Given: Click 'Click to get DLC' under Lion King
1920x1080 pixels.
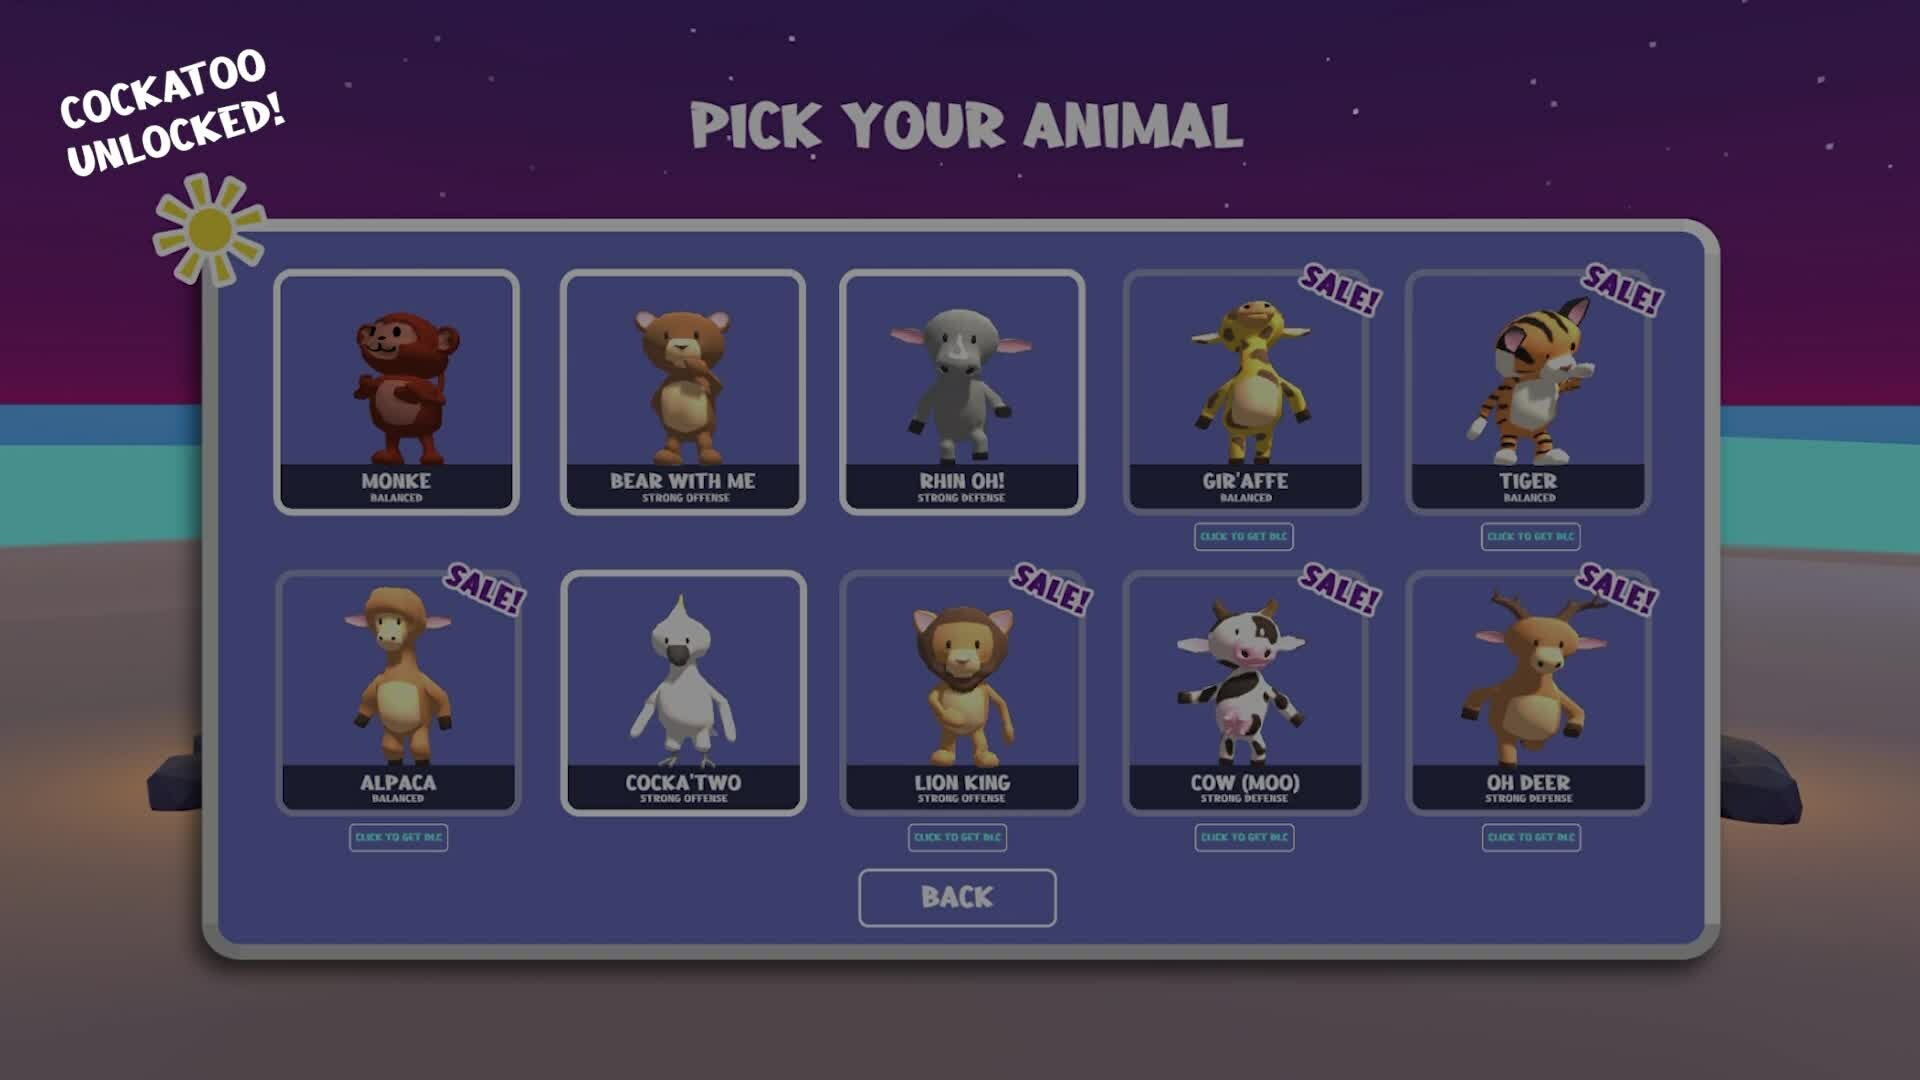Looking at the screenshot, I should (957, 837).
